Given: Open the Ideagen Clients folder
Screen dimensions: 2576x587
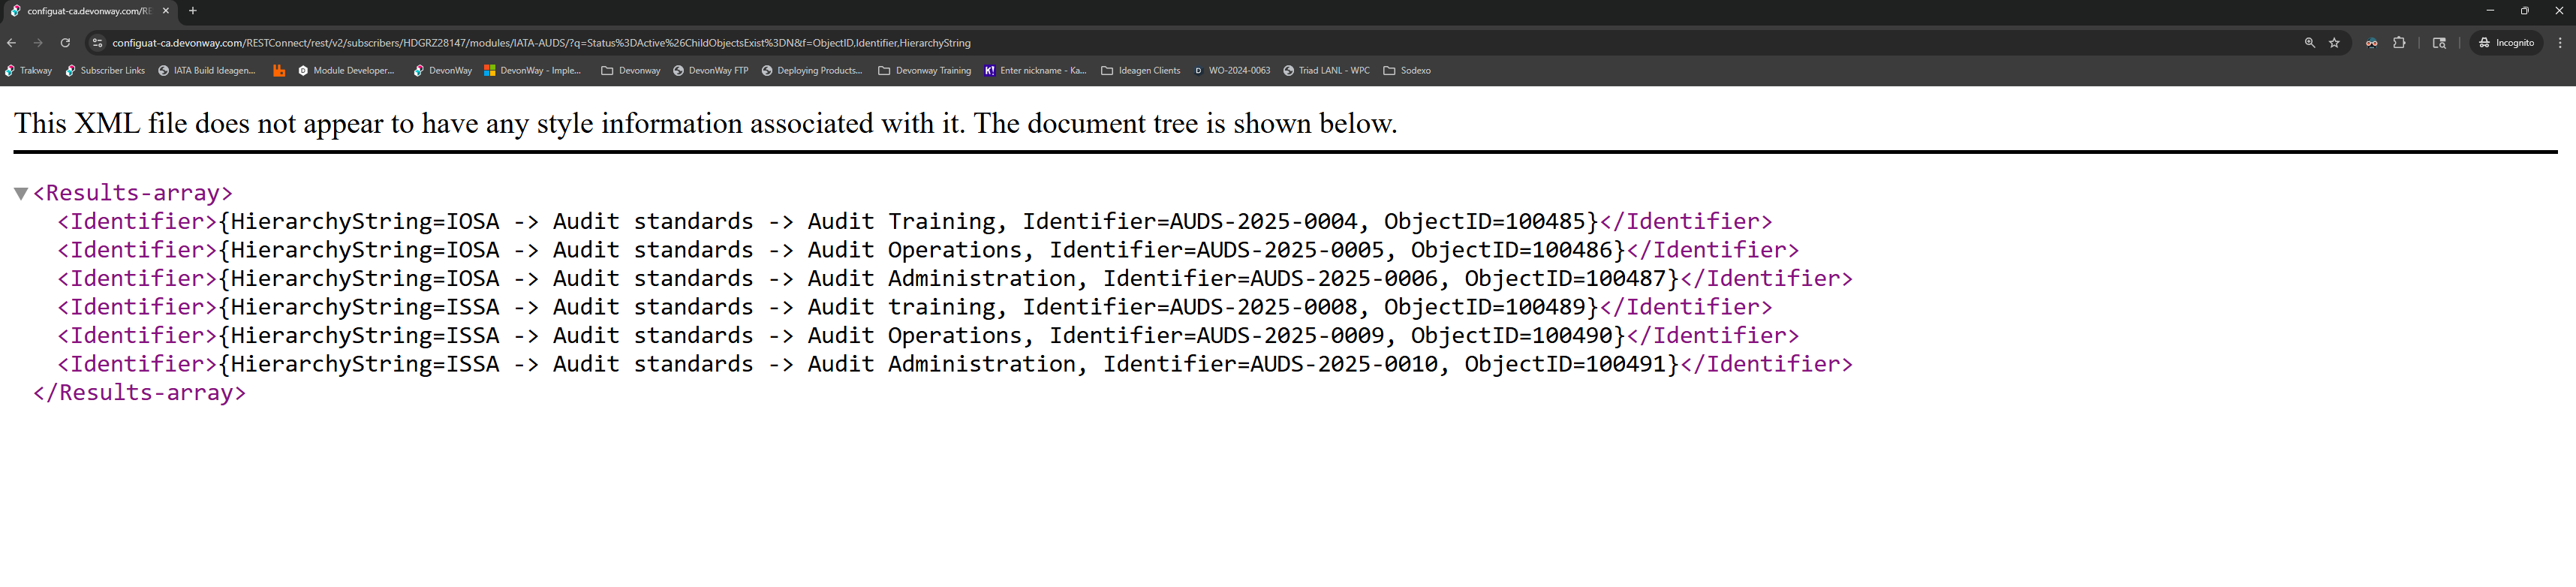Looking at the screenshot, I should tap(1140, 71).
